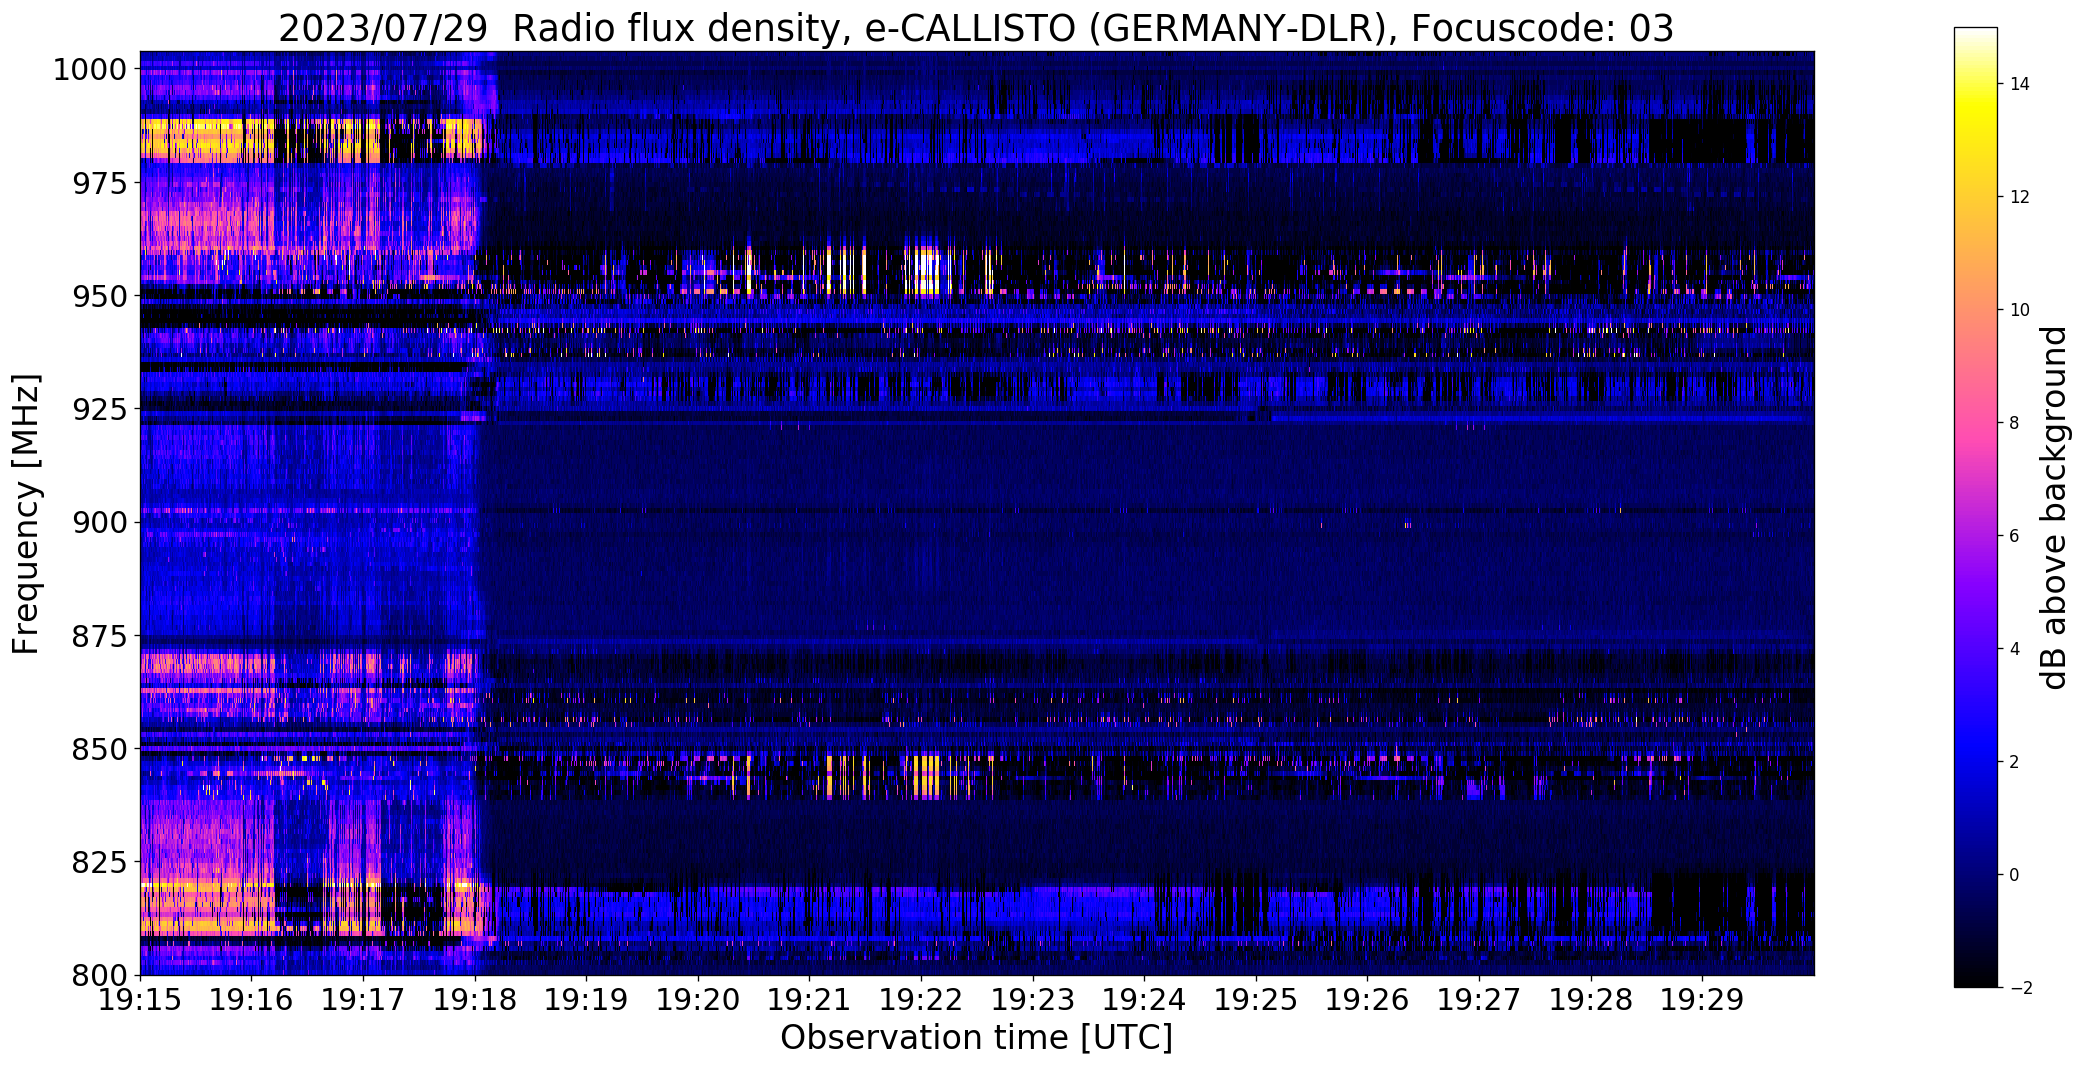
Task: Click the 825 MHz tick label
Action: point(99,862)
